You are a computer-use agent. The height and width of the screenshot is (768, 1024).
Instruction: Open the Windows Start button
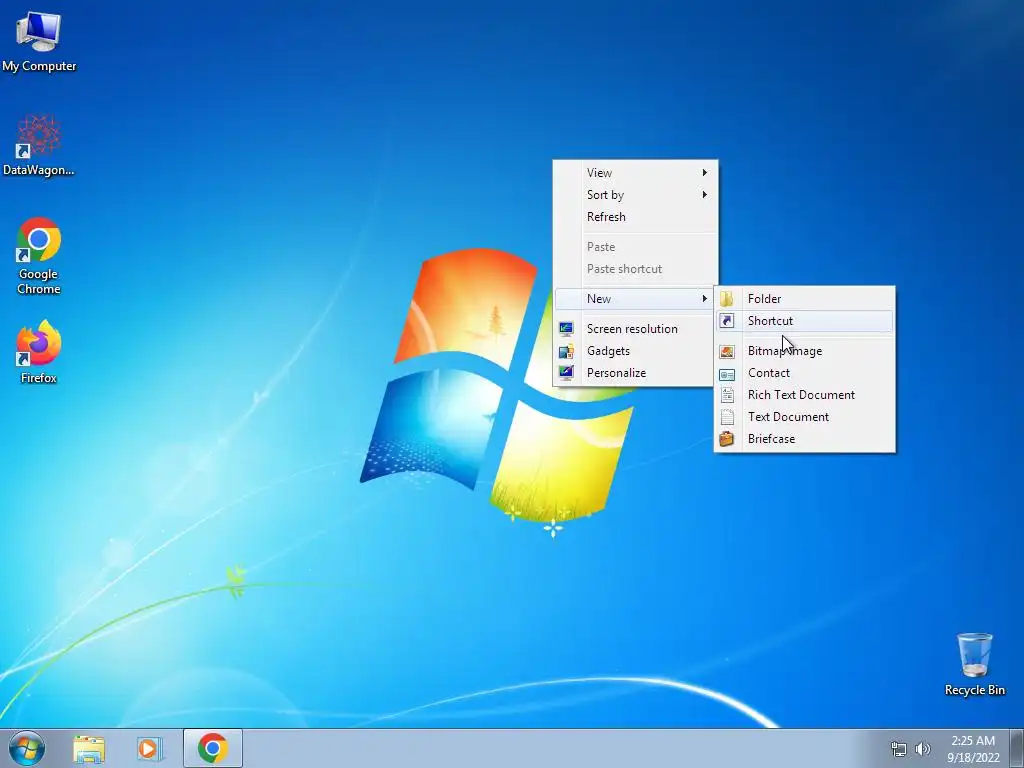27,748
